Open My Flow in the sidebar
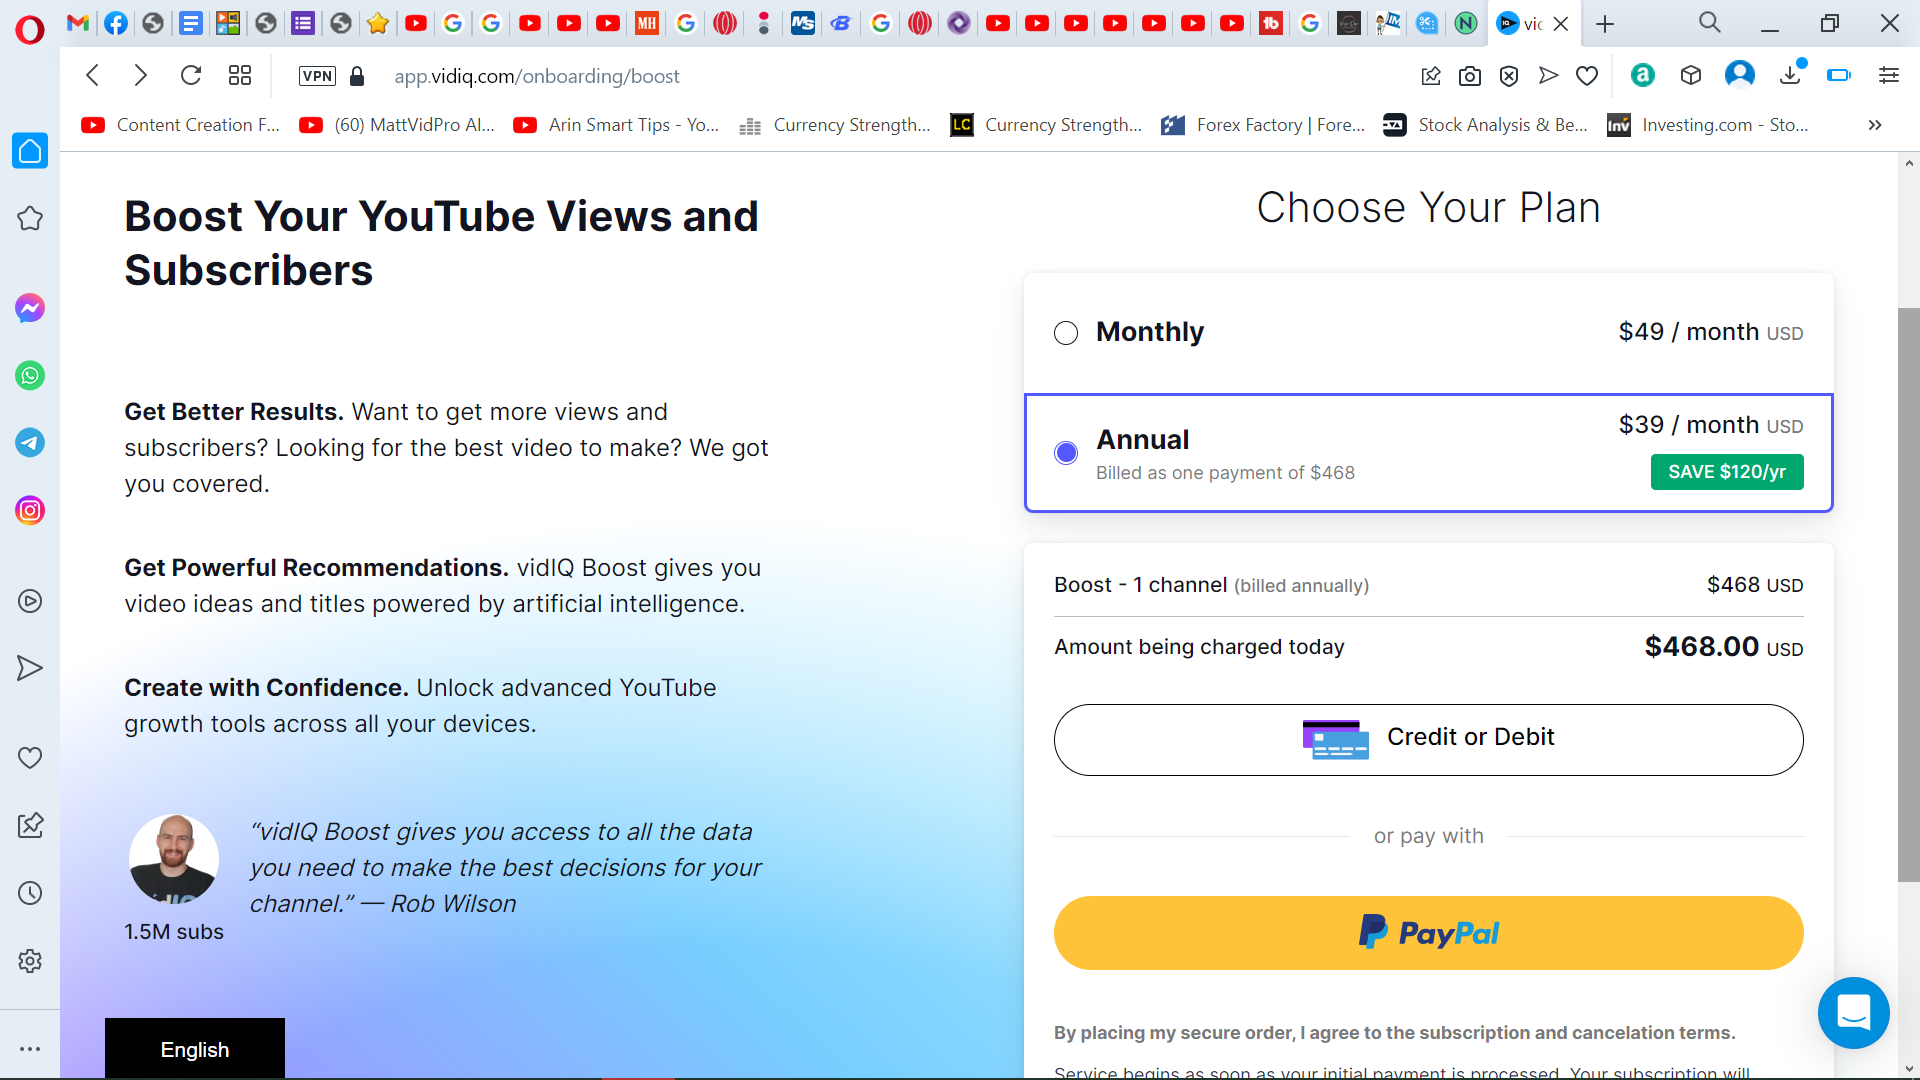This screenshot has width=1920, height=1080. point(30,668)
